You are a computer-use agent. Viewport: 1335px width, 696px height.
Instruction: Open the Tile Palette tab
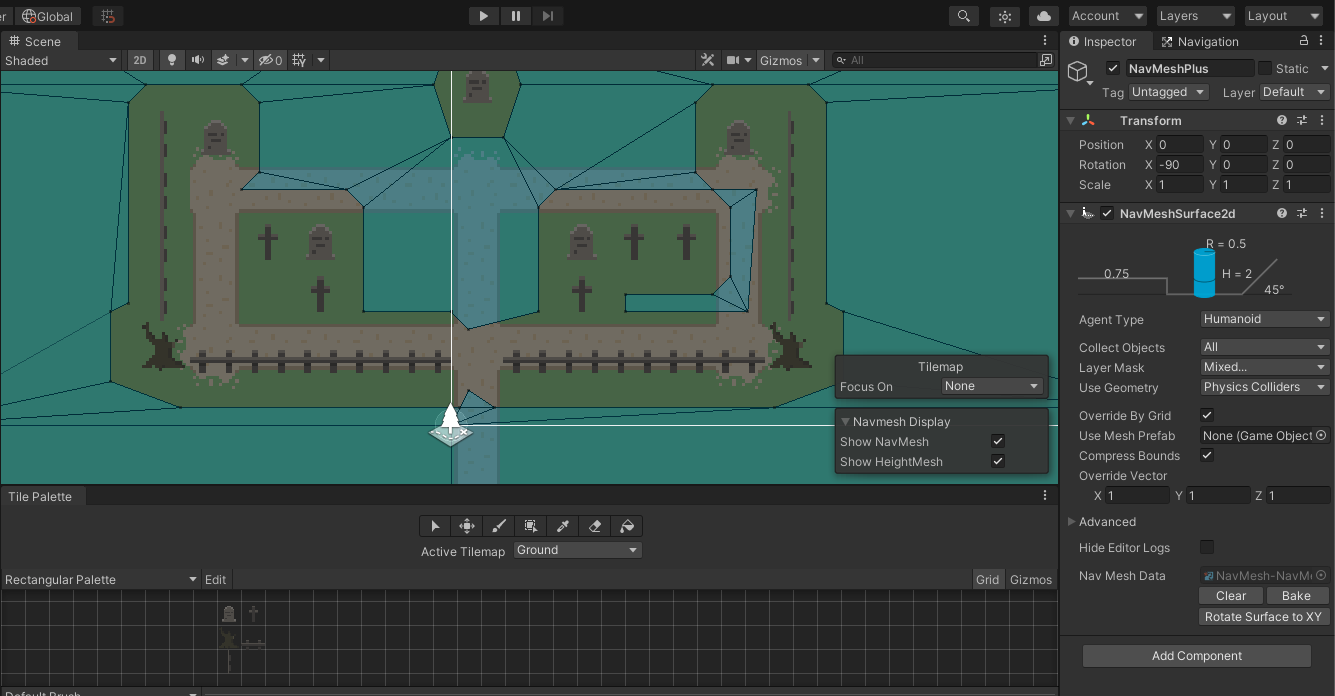[x=40, y=496]
